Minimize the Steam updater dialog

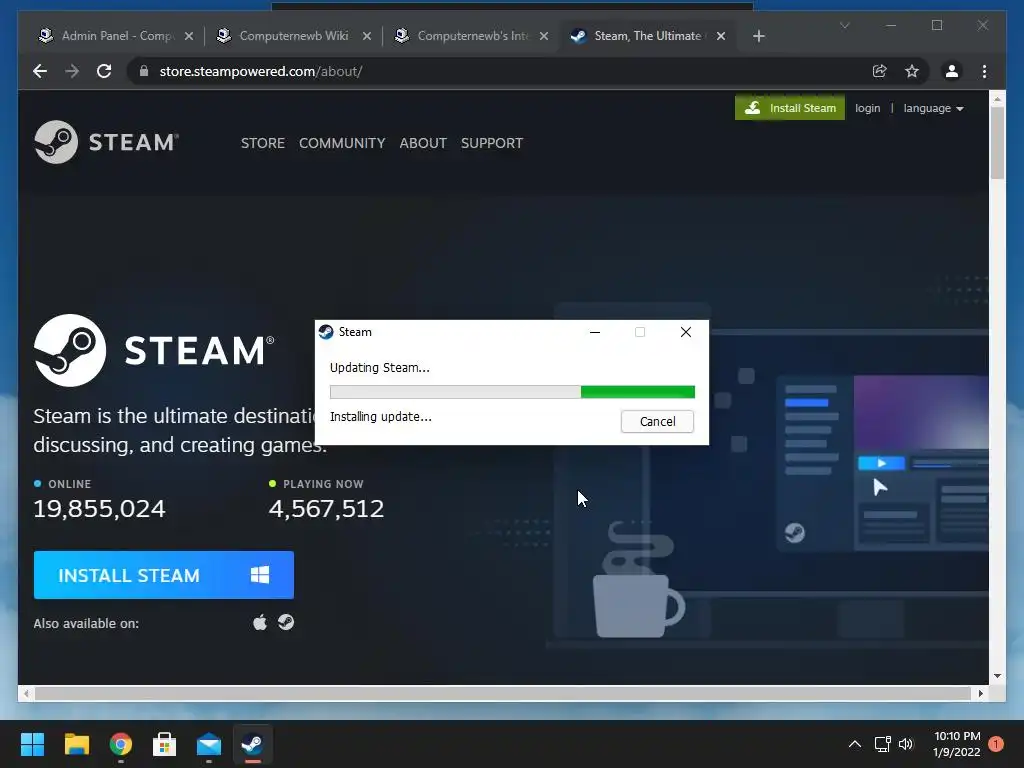point(594,332)
